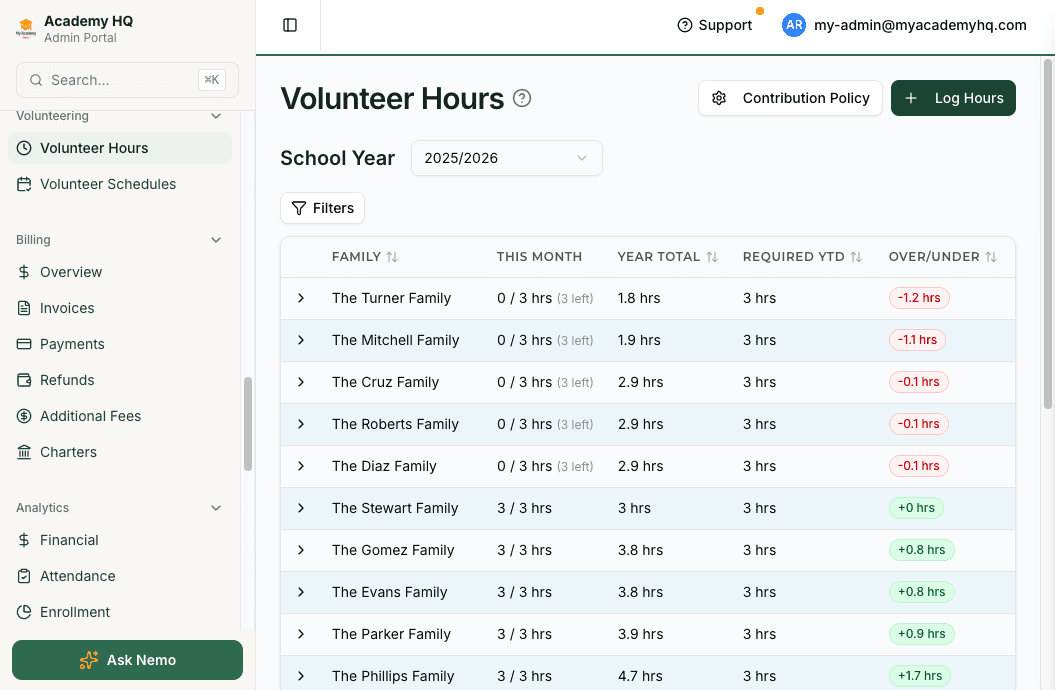Click the Support help icon

click(x=684, y=25)
